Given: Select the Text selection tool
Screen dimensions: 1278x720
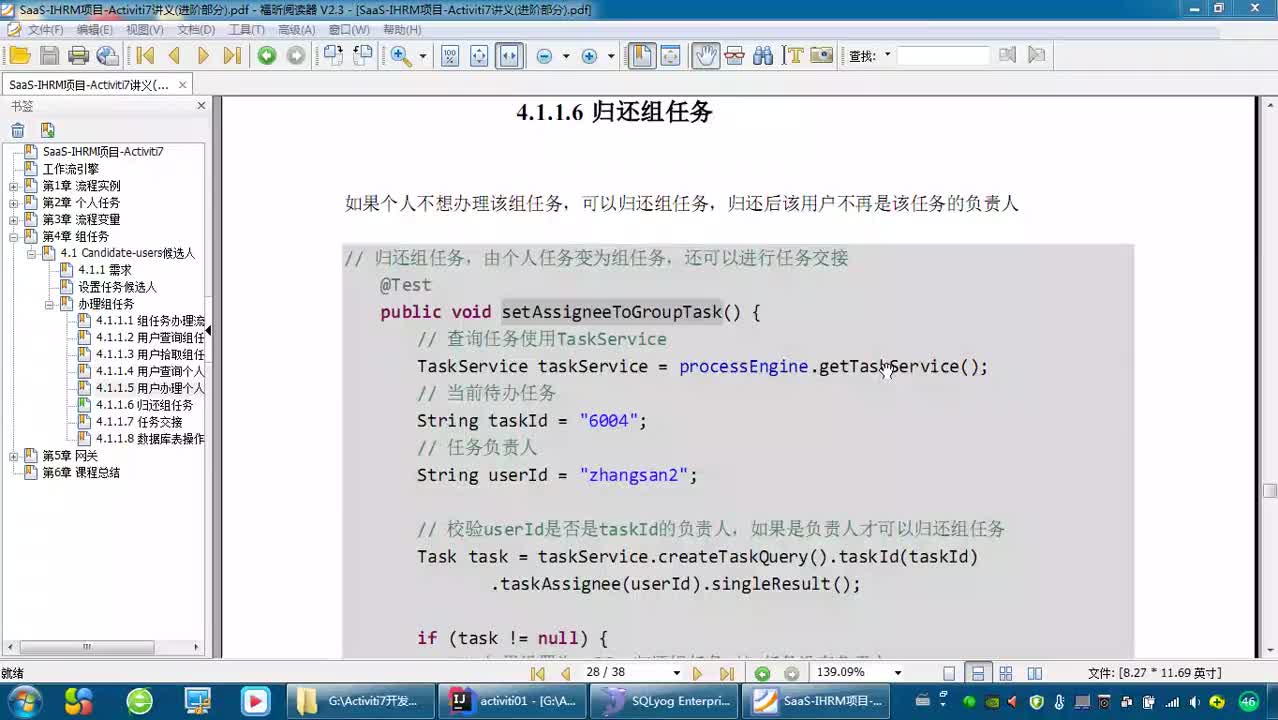Looking at the screenshot, I should point(794,56).
